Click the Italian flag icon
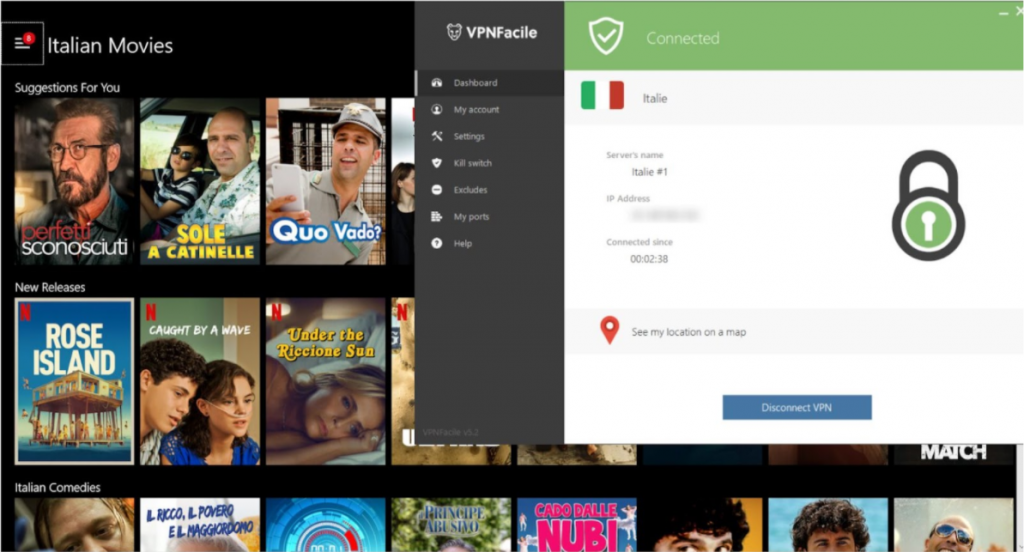Screen dimensions: 1024x552 [602, 96]
